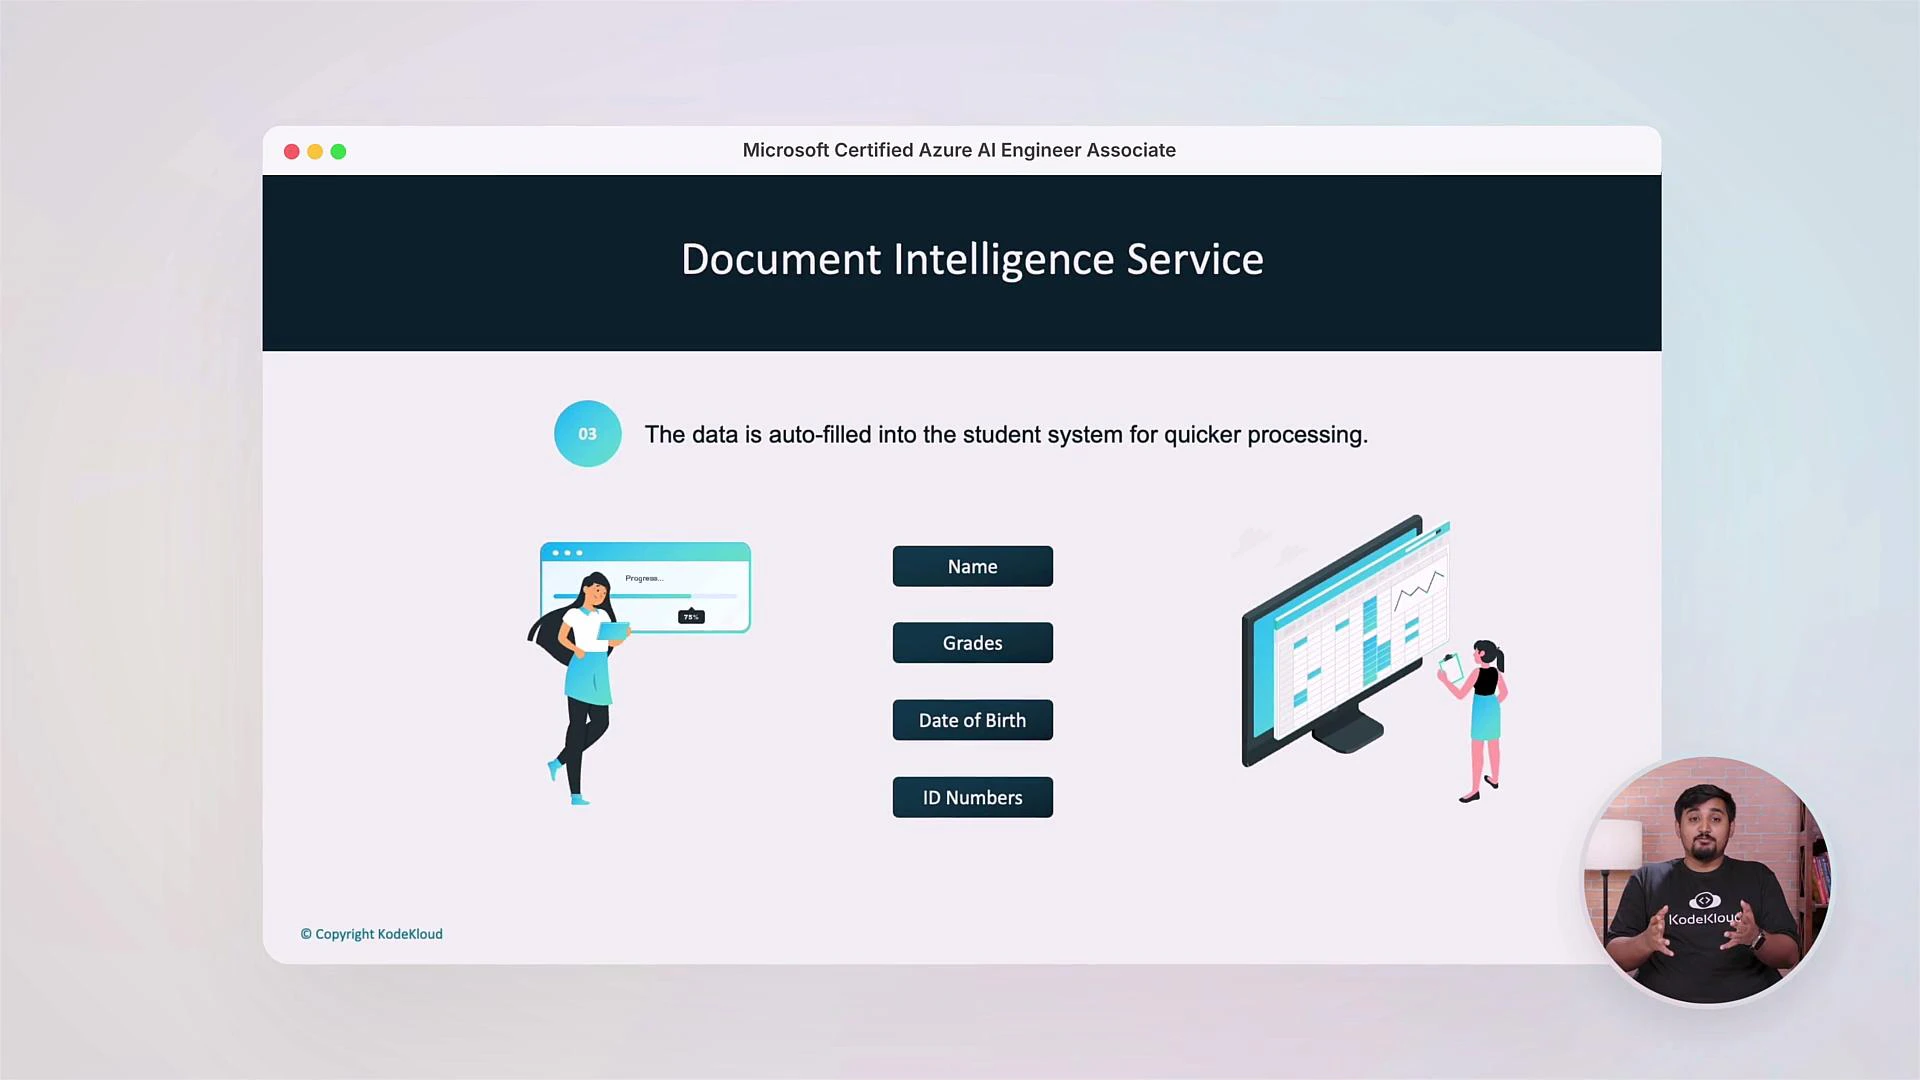Expand the ID Numbers data field box
The height and width of the screenshot is (1080, 1920).
[x=972, y=797]
